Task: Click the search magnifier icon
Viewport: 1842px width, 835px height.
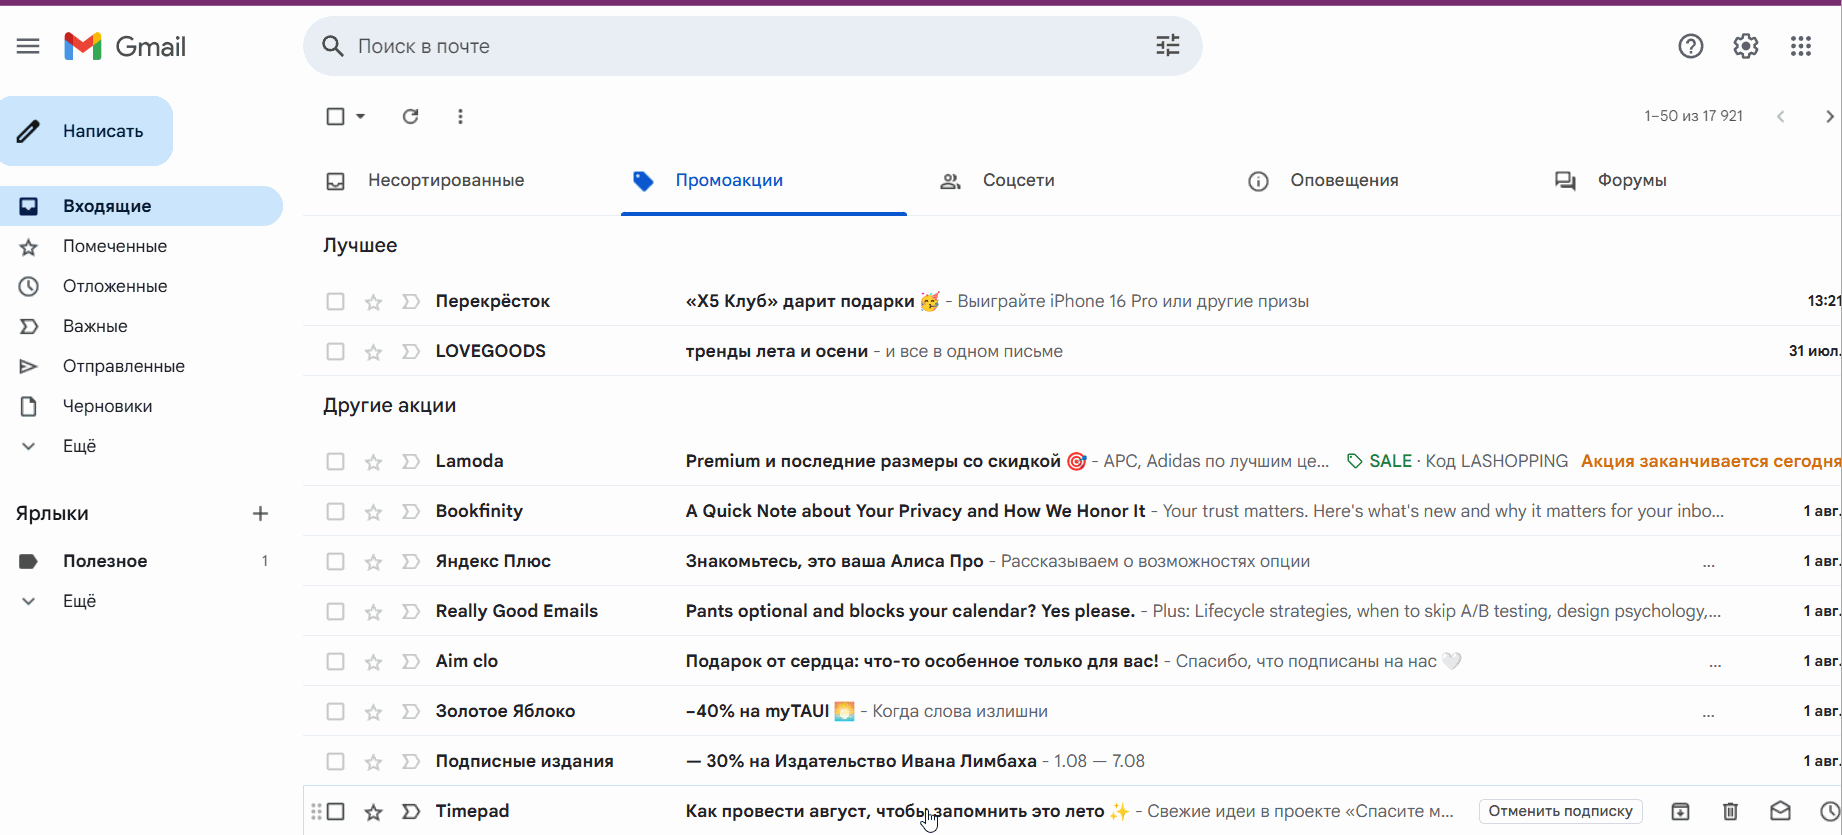Action: pyautogui.click(x=333, y=46)
